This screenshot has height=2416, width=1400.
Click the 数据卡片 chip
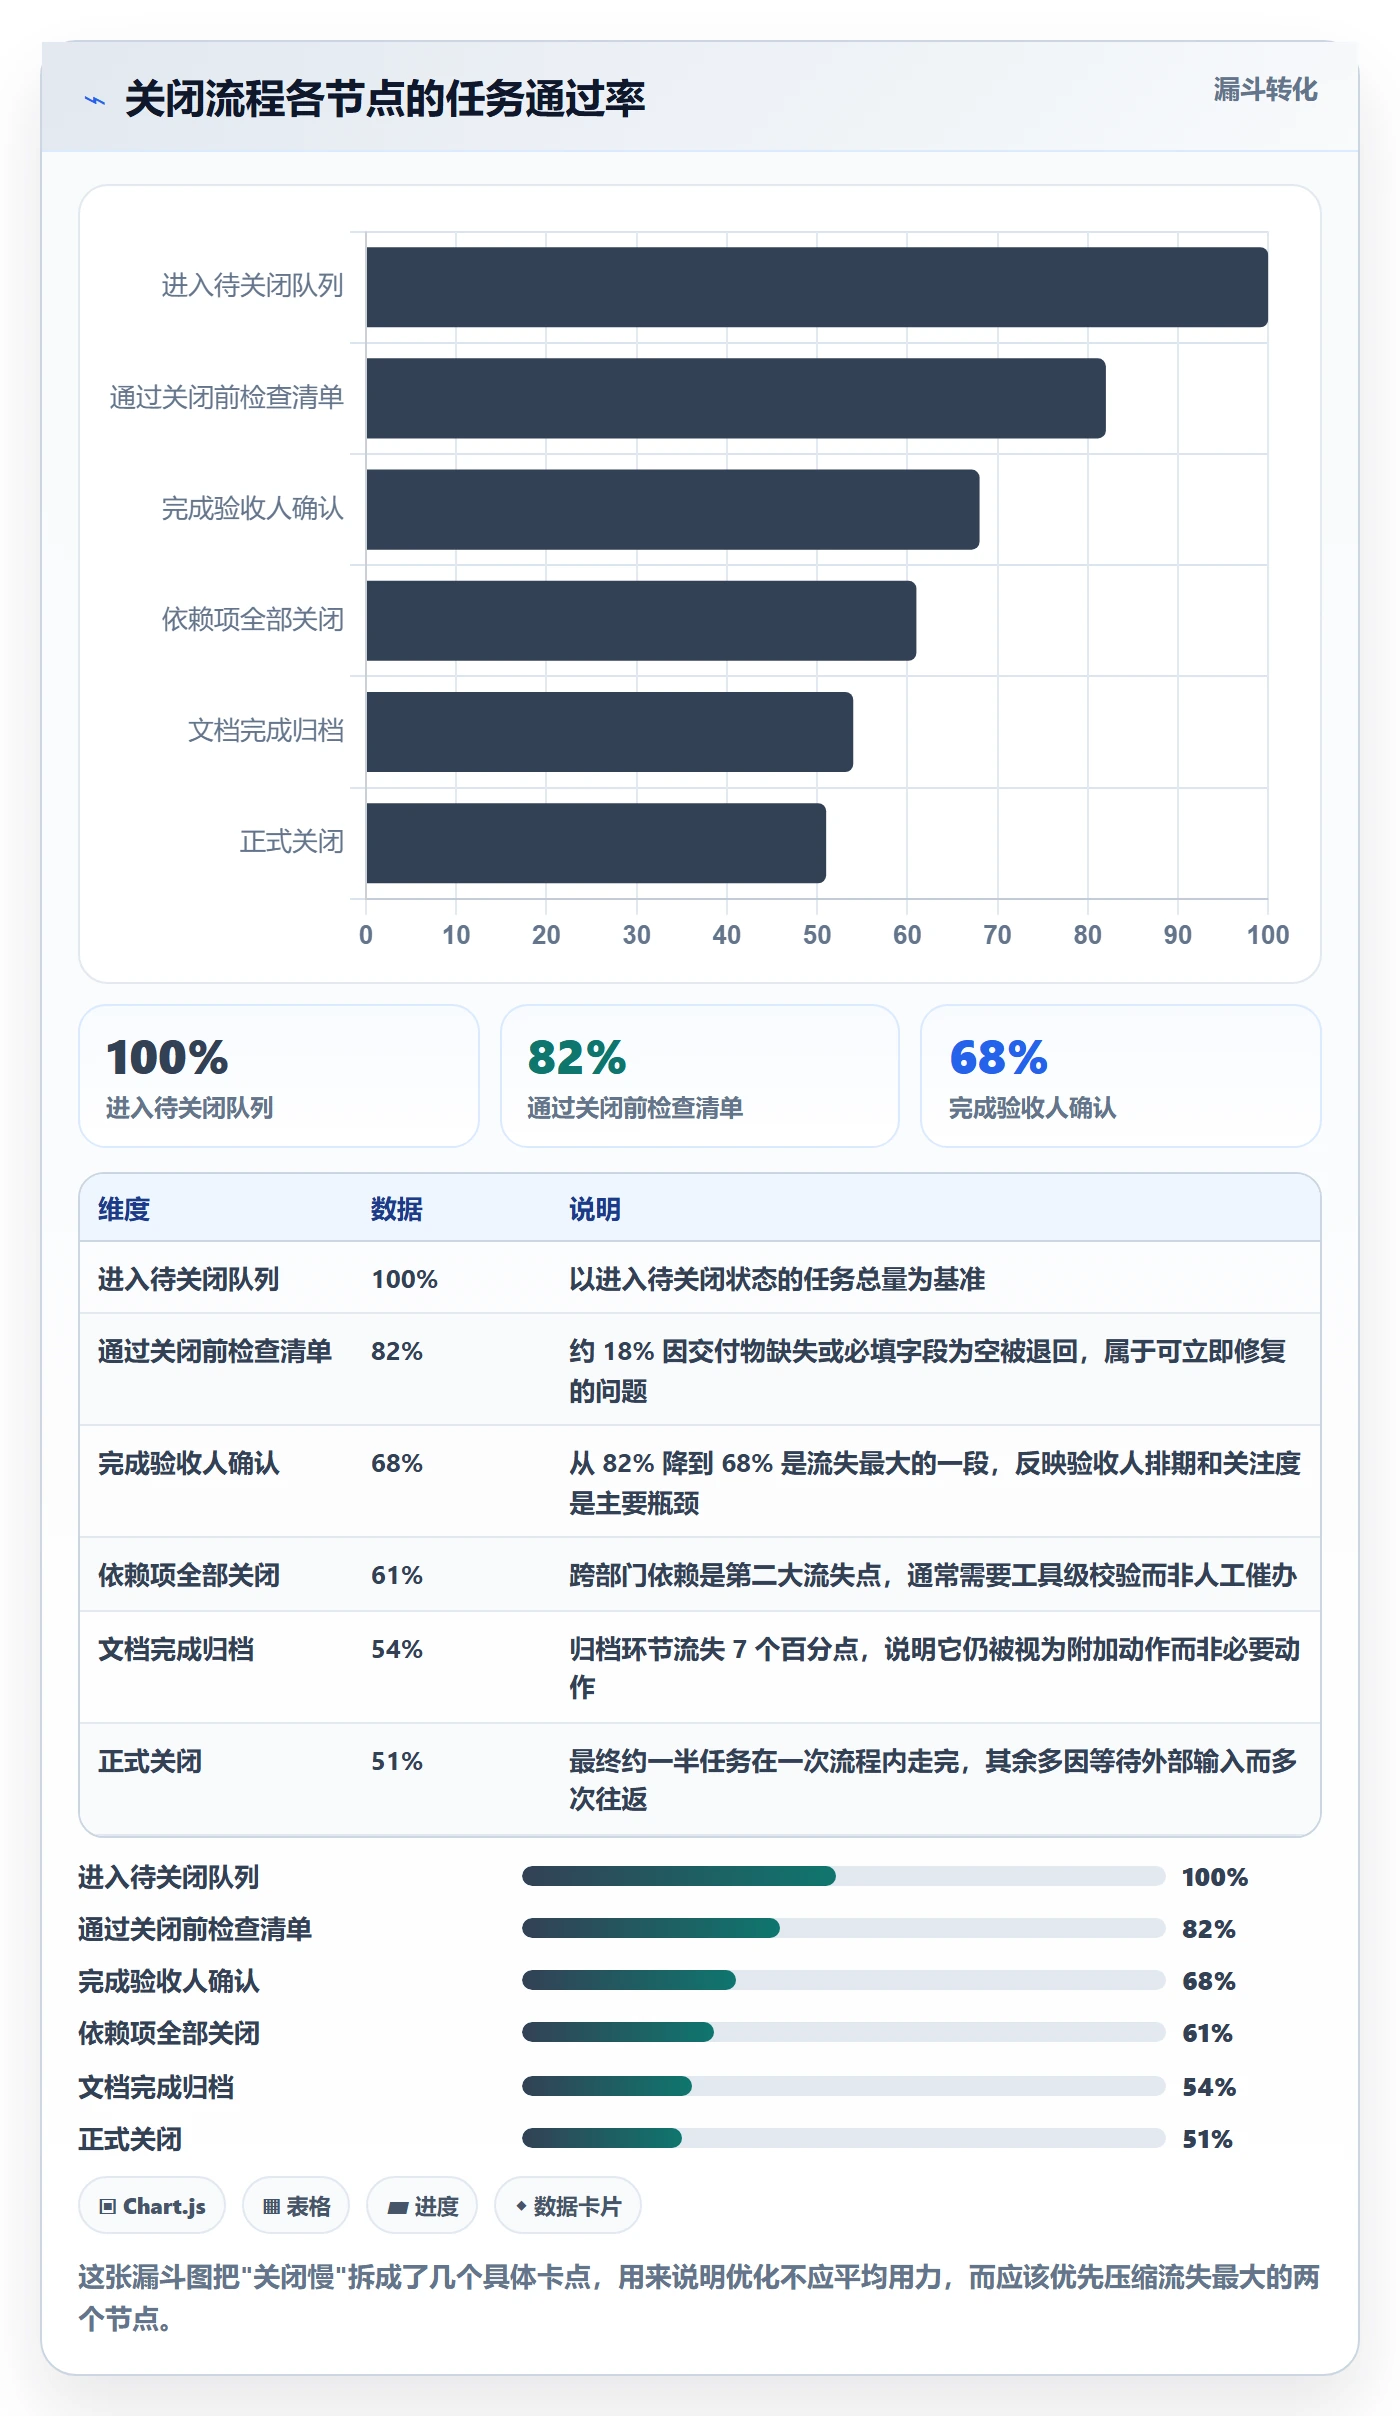tap(568, 2205)
